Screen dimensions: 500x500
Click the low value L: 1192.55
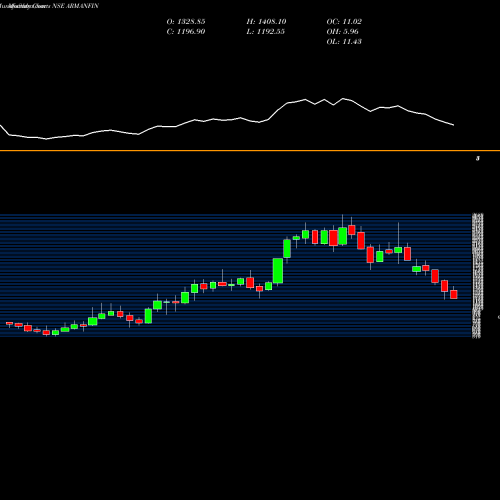265,31
